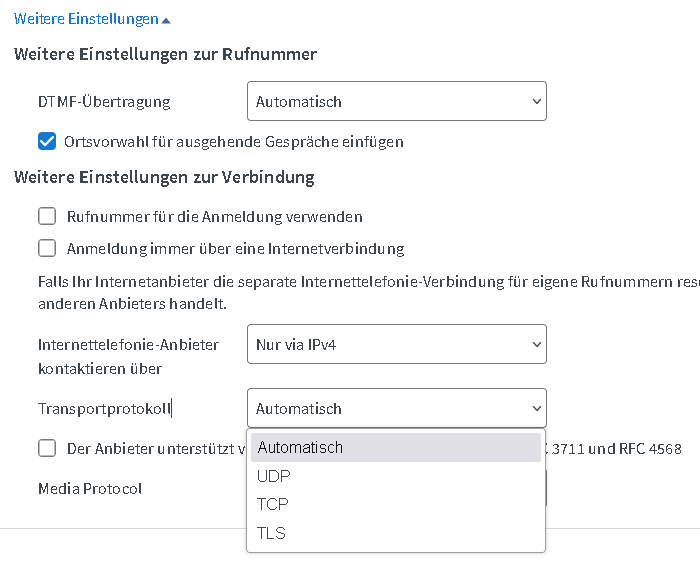Viewport: 700px width, 563px height.
Task: Click the label text Ortsvorwahl für ausgehende Gespräche einfügen
Action: pyautogui.click(x=235, y=141)
